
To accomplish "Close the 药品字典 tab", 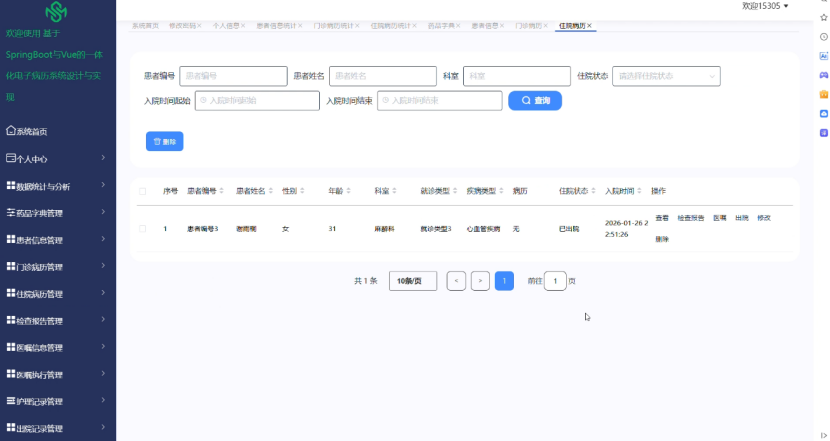I will click(x=458, y=25).
